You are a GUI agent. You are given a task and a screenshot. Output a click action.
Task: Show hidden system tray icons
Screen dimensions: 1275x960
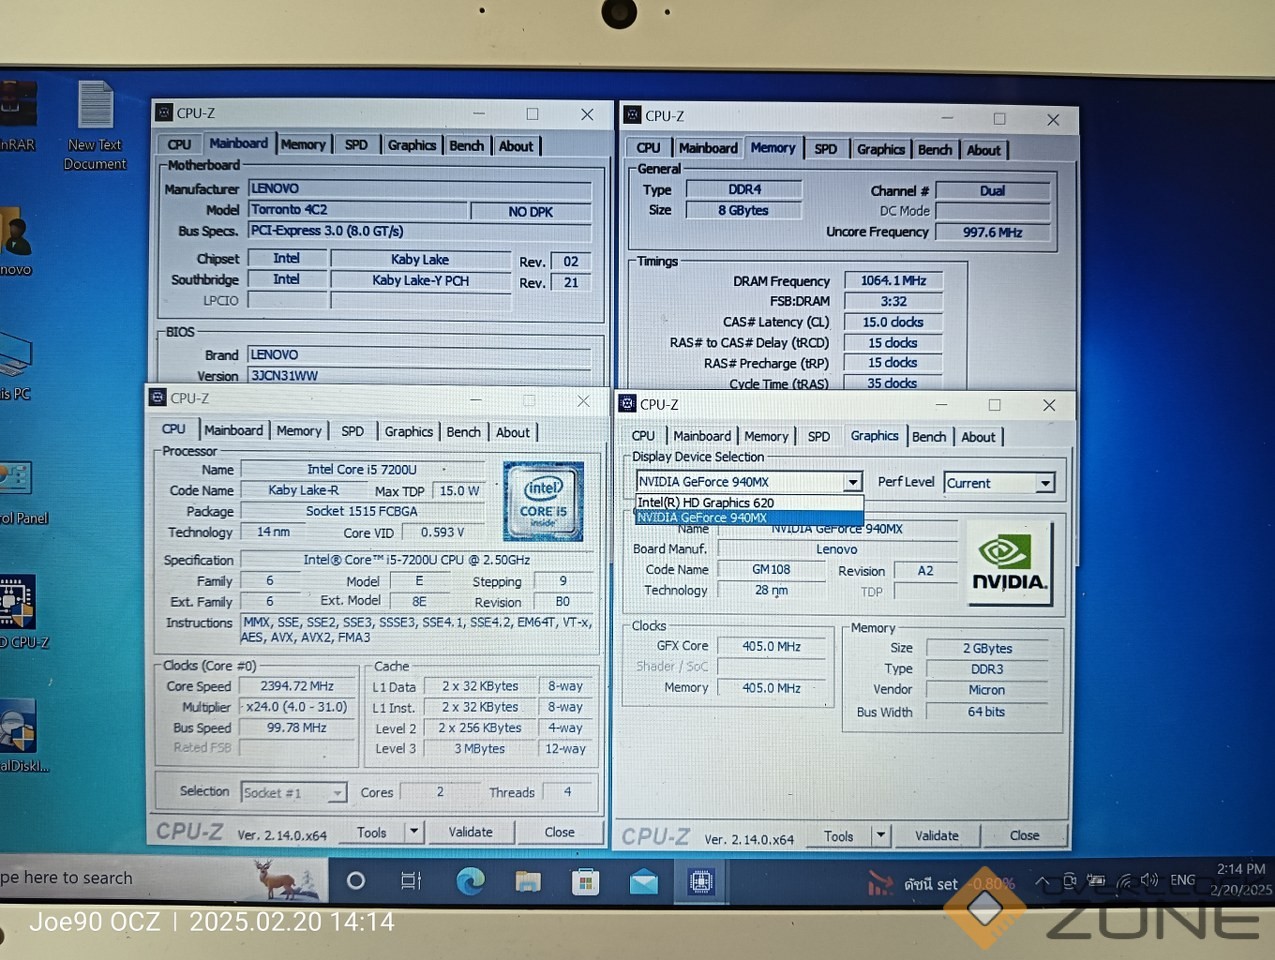1042,881
